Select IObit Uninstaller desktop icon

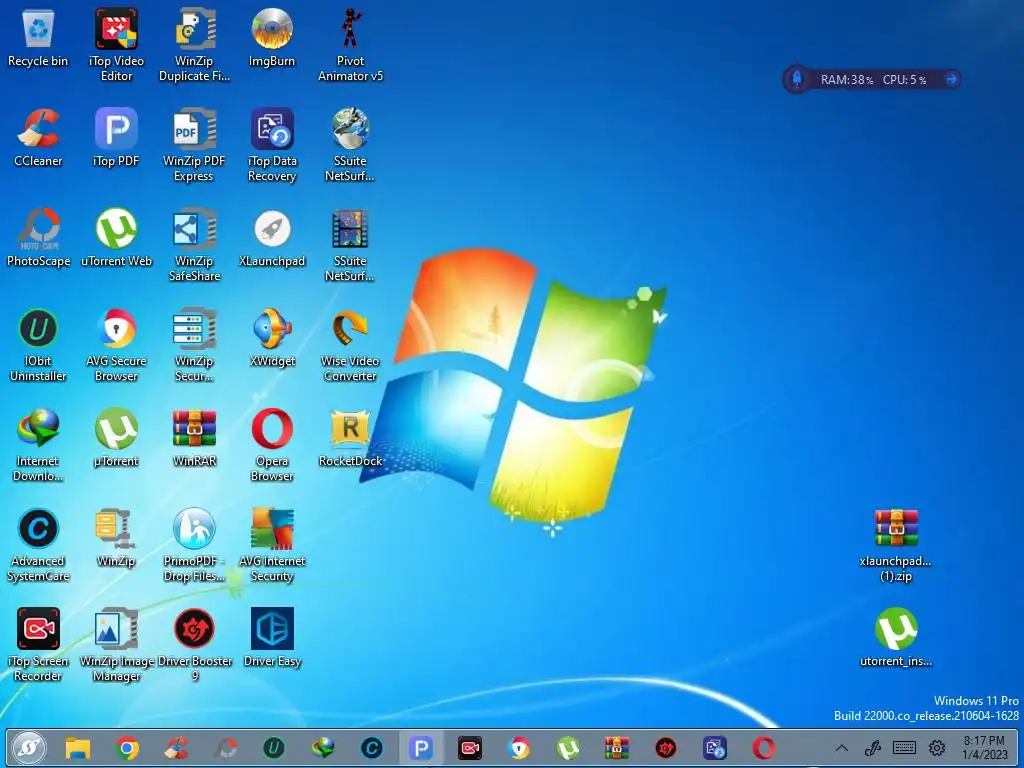pos(38,345)
